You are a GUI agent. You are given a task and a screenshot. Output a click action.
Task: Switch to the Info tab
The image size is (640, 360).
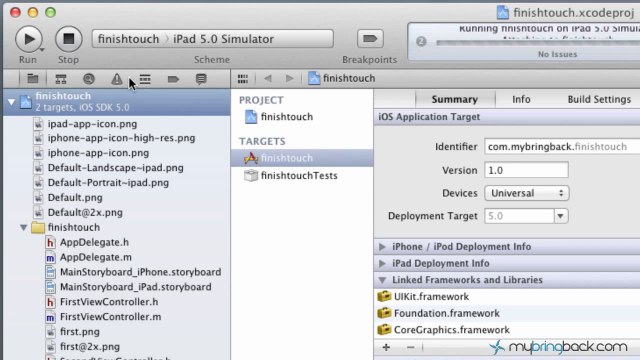click(x=521, y=99)
